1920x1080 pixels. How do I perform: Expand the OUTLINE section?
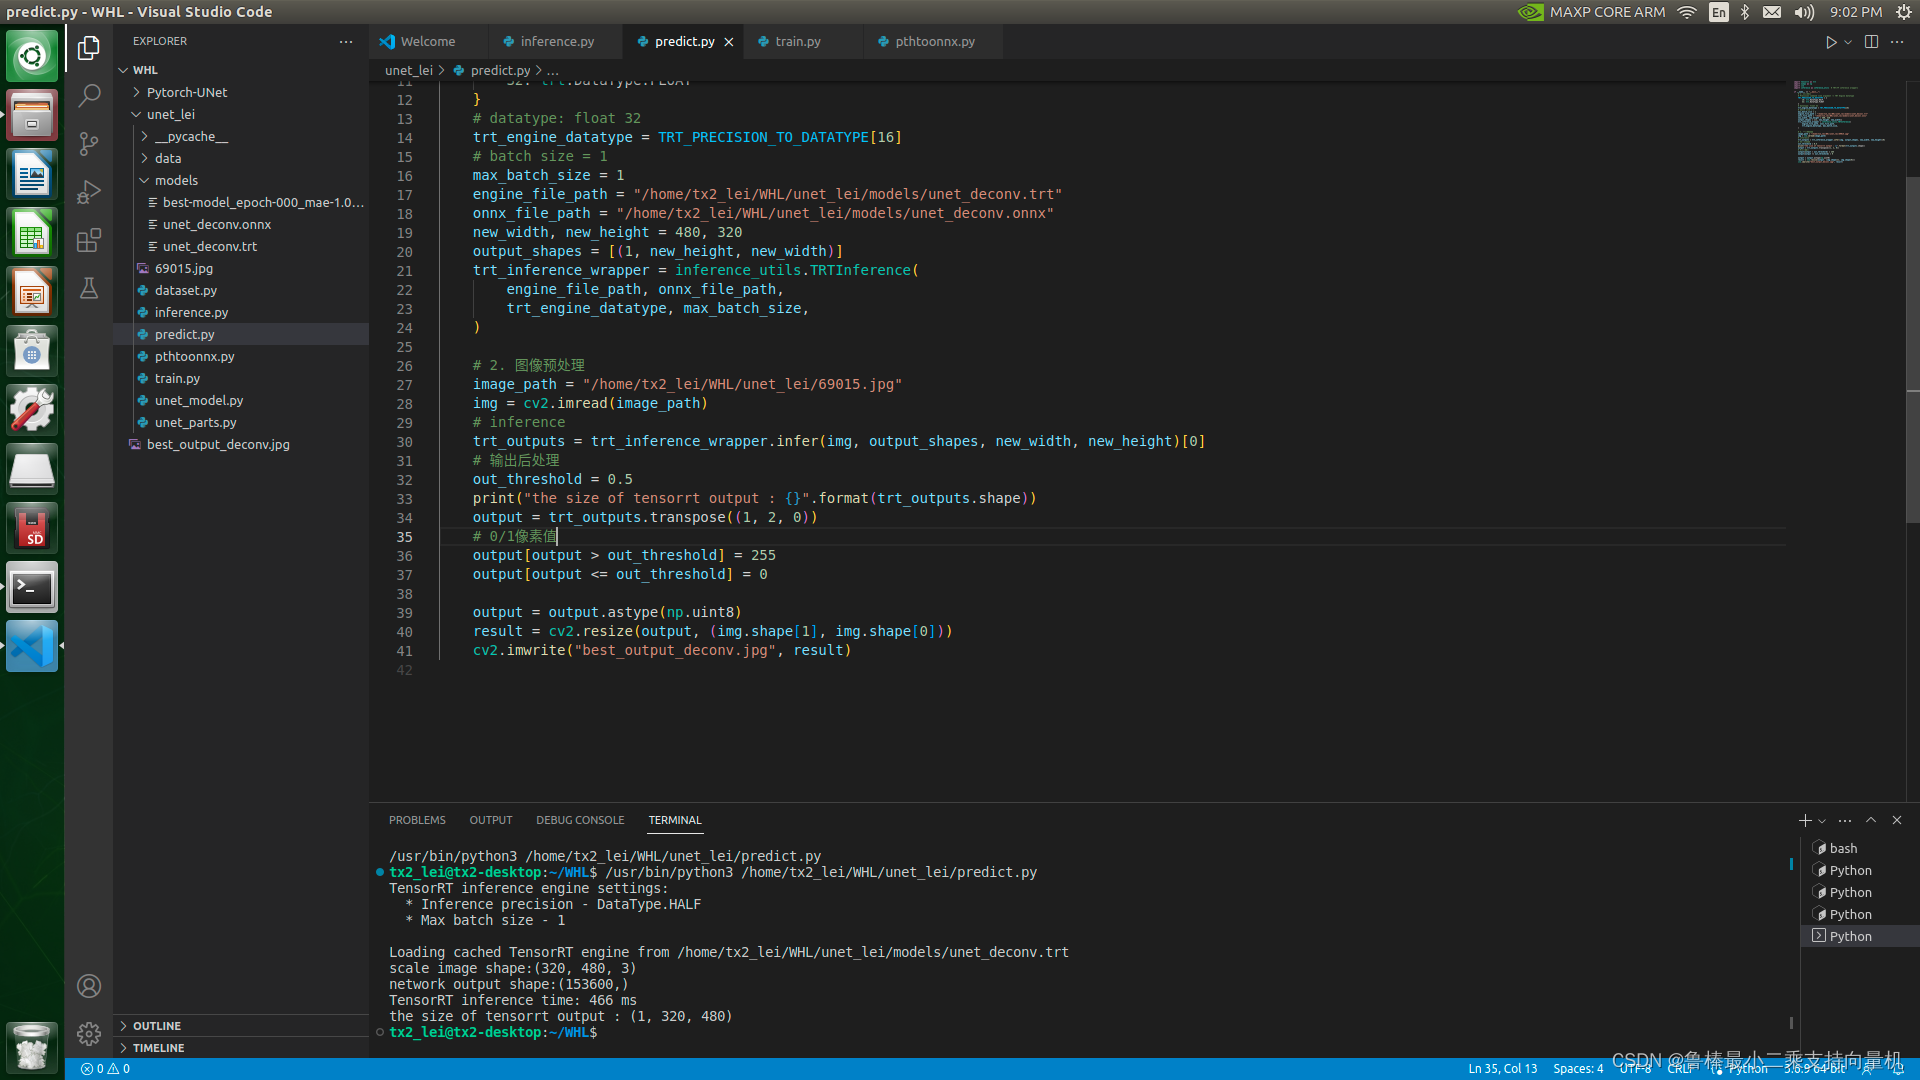click(157, 1026)
